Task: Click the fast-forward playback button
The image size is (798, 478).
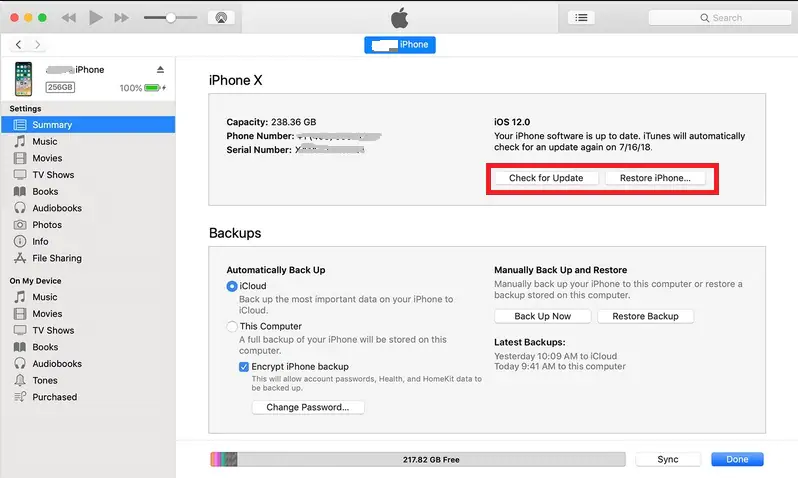Action: (121, 18)
